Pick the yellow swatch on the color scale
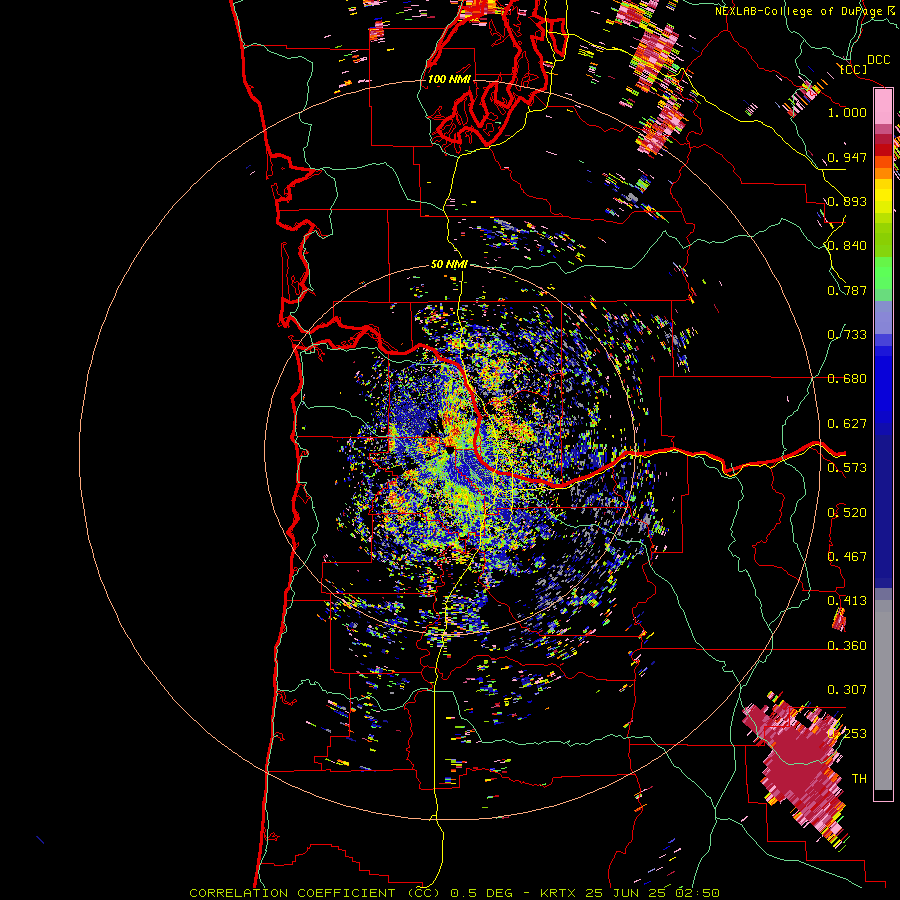The image size is (900, 900). pos(883,196)
